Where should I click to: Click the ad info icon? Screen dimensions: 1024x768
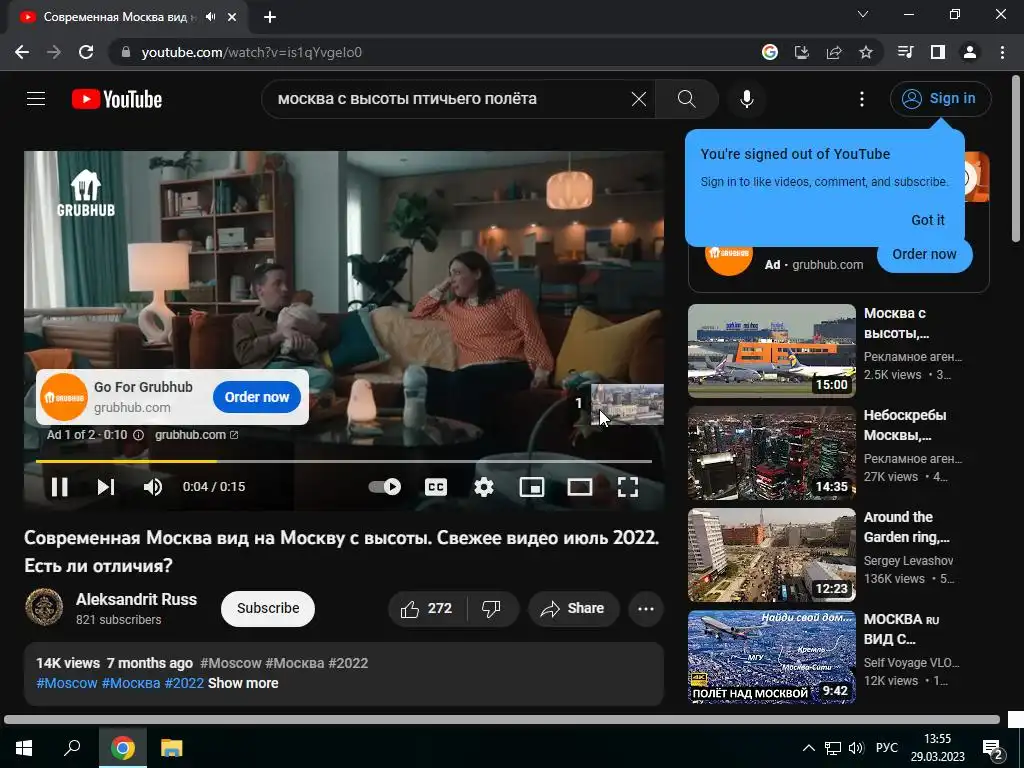[x=138, y=435]
